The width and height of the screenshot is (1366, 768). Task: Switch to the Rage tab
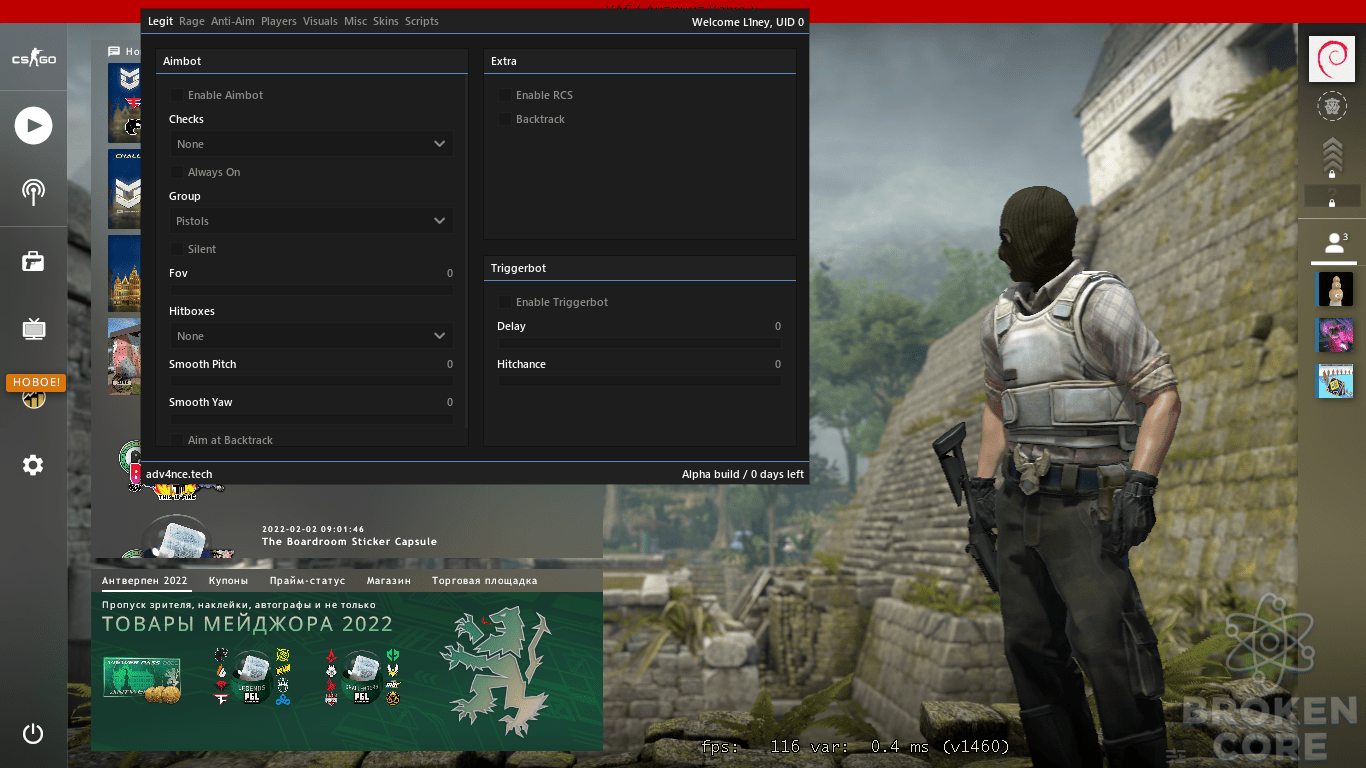pyautogui.click(x=192, y=21)
